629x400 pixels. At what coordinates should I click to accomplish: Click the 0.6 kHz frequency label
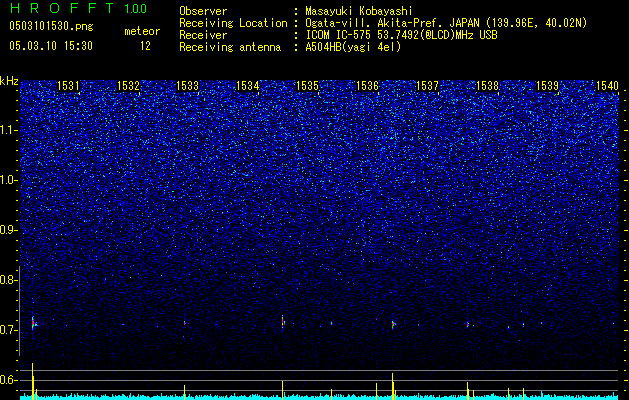click(9, 380)
